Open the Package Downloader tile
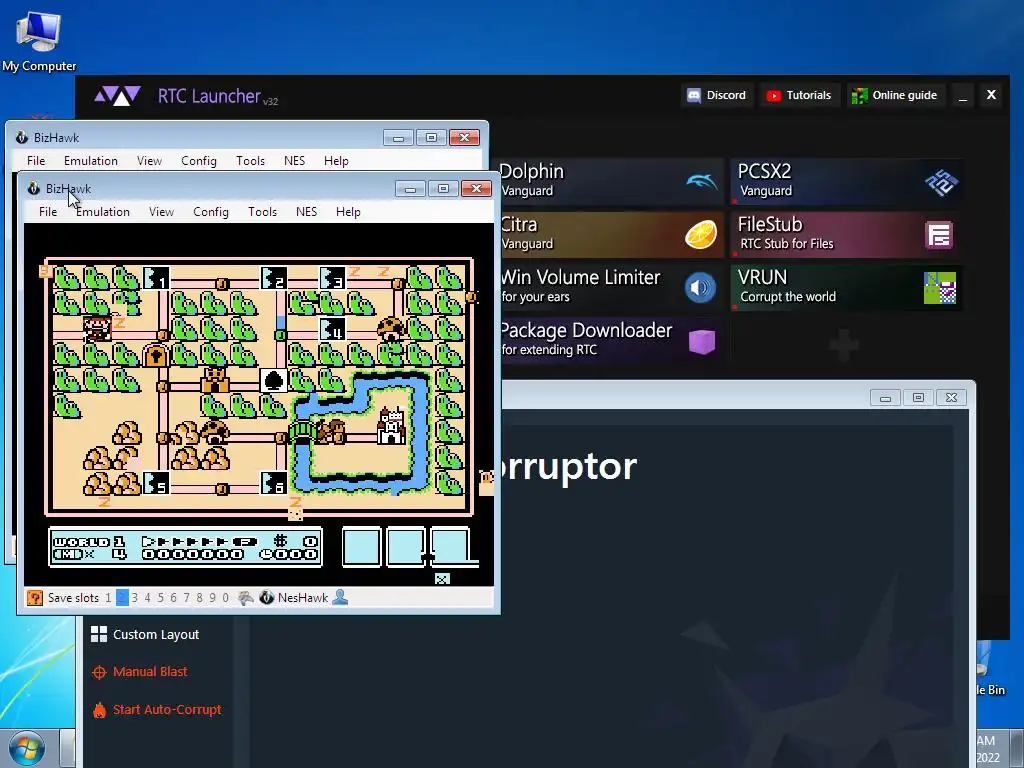 (x=612, y=340)
